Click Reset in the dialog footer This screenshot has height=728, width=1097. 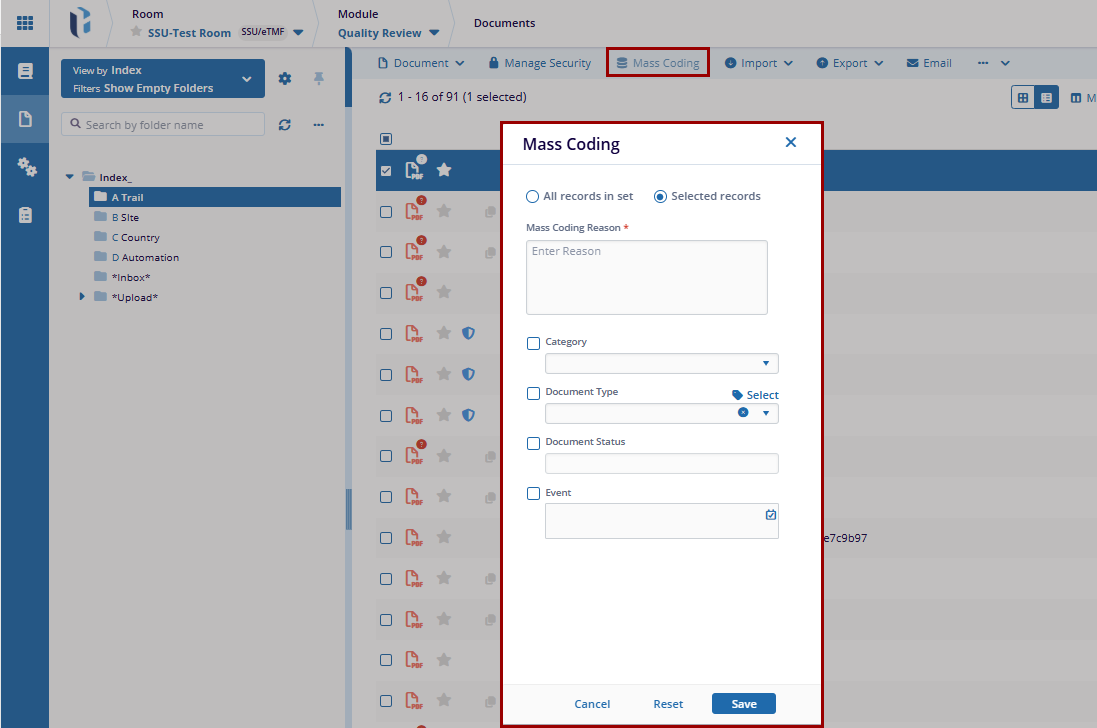tap(668, 704)
